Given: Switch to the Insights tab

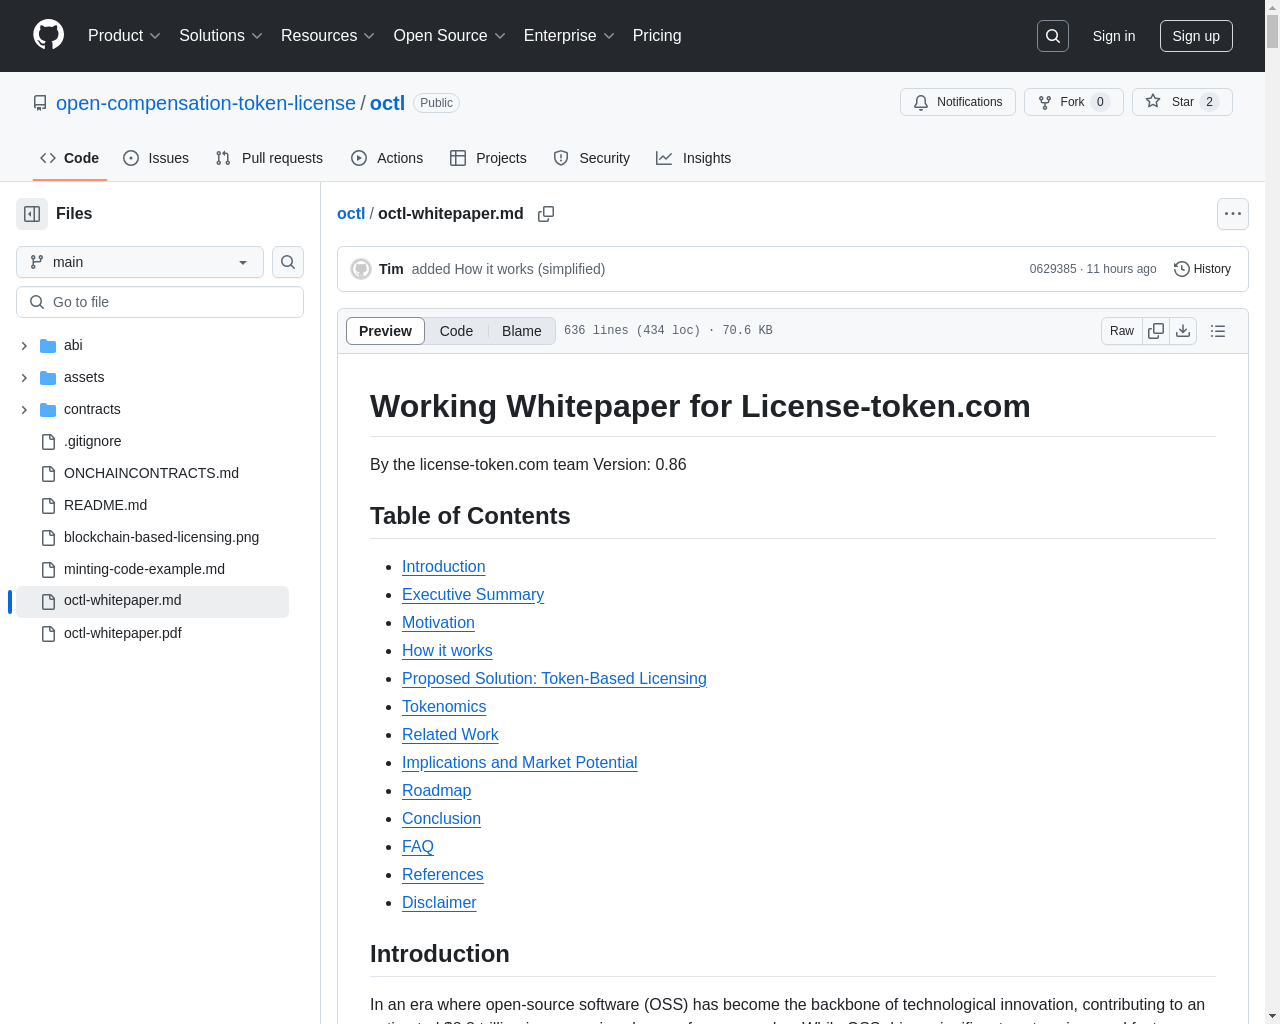Looking at the screenshot, I should click(693, 158).
